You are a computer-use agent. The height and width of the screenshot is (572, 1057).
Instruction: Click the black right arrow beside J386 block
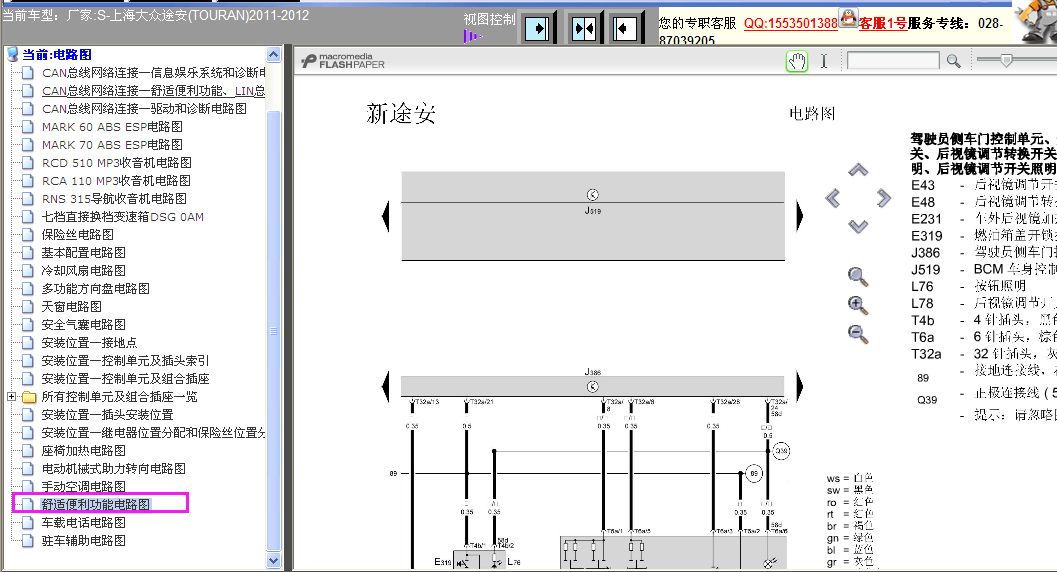coord(799,387)
